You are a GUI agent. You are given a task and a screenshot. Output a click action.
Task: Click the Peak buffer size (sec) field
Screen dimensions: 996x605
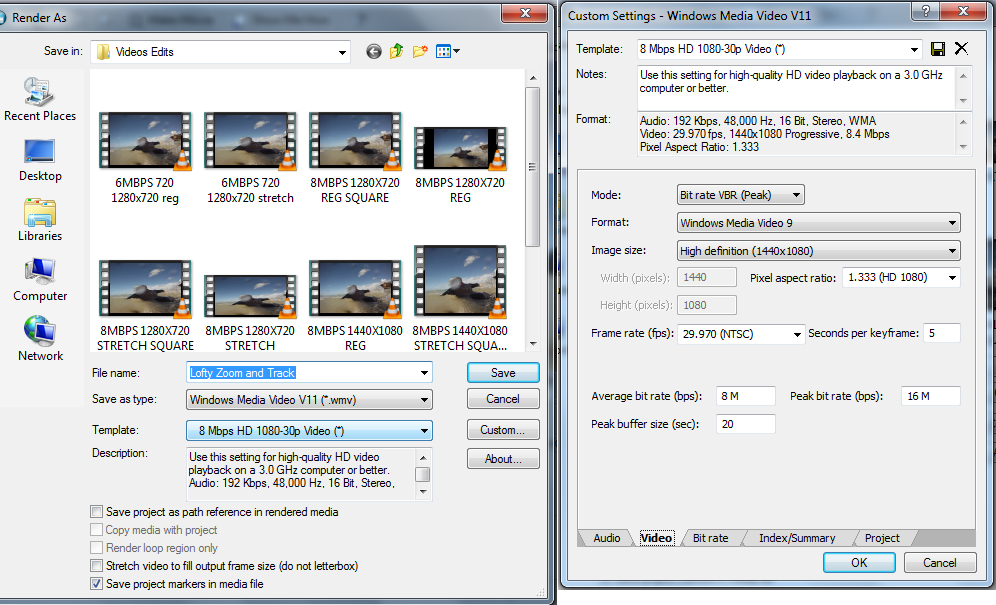(x=746, y=424)
